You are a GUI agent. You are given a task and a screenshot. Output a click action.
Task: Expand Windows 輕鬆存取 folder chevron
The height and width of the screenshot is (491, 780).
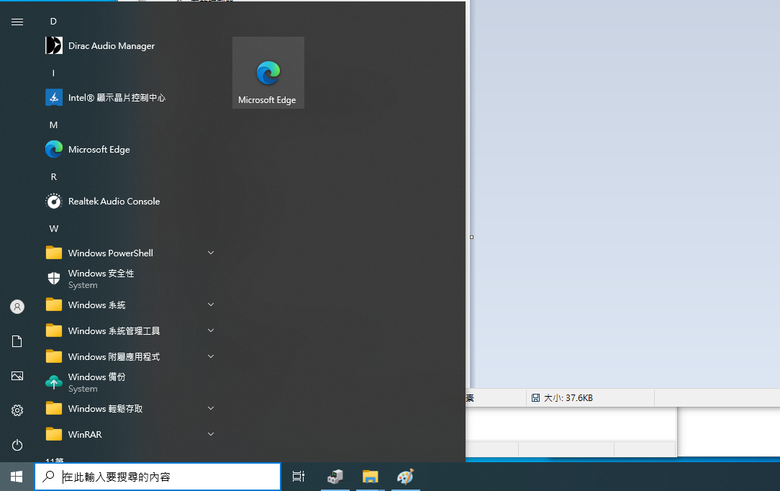pos(211,408)
